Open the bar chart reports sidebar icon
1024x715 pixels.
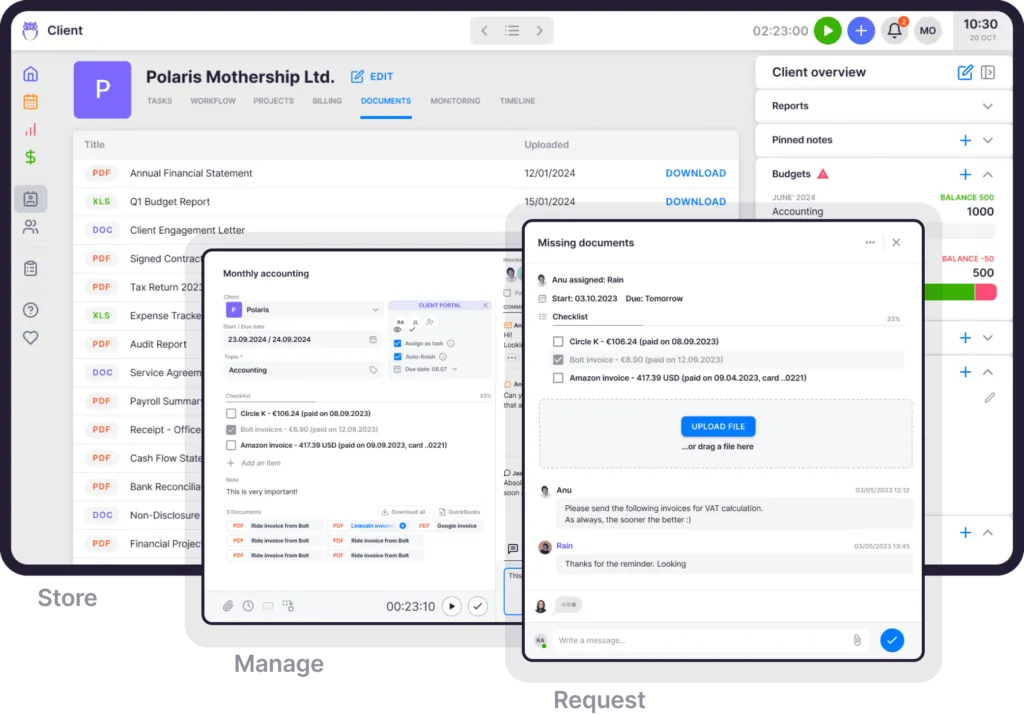31,129
